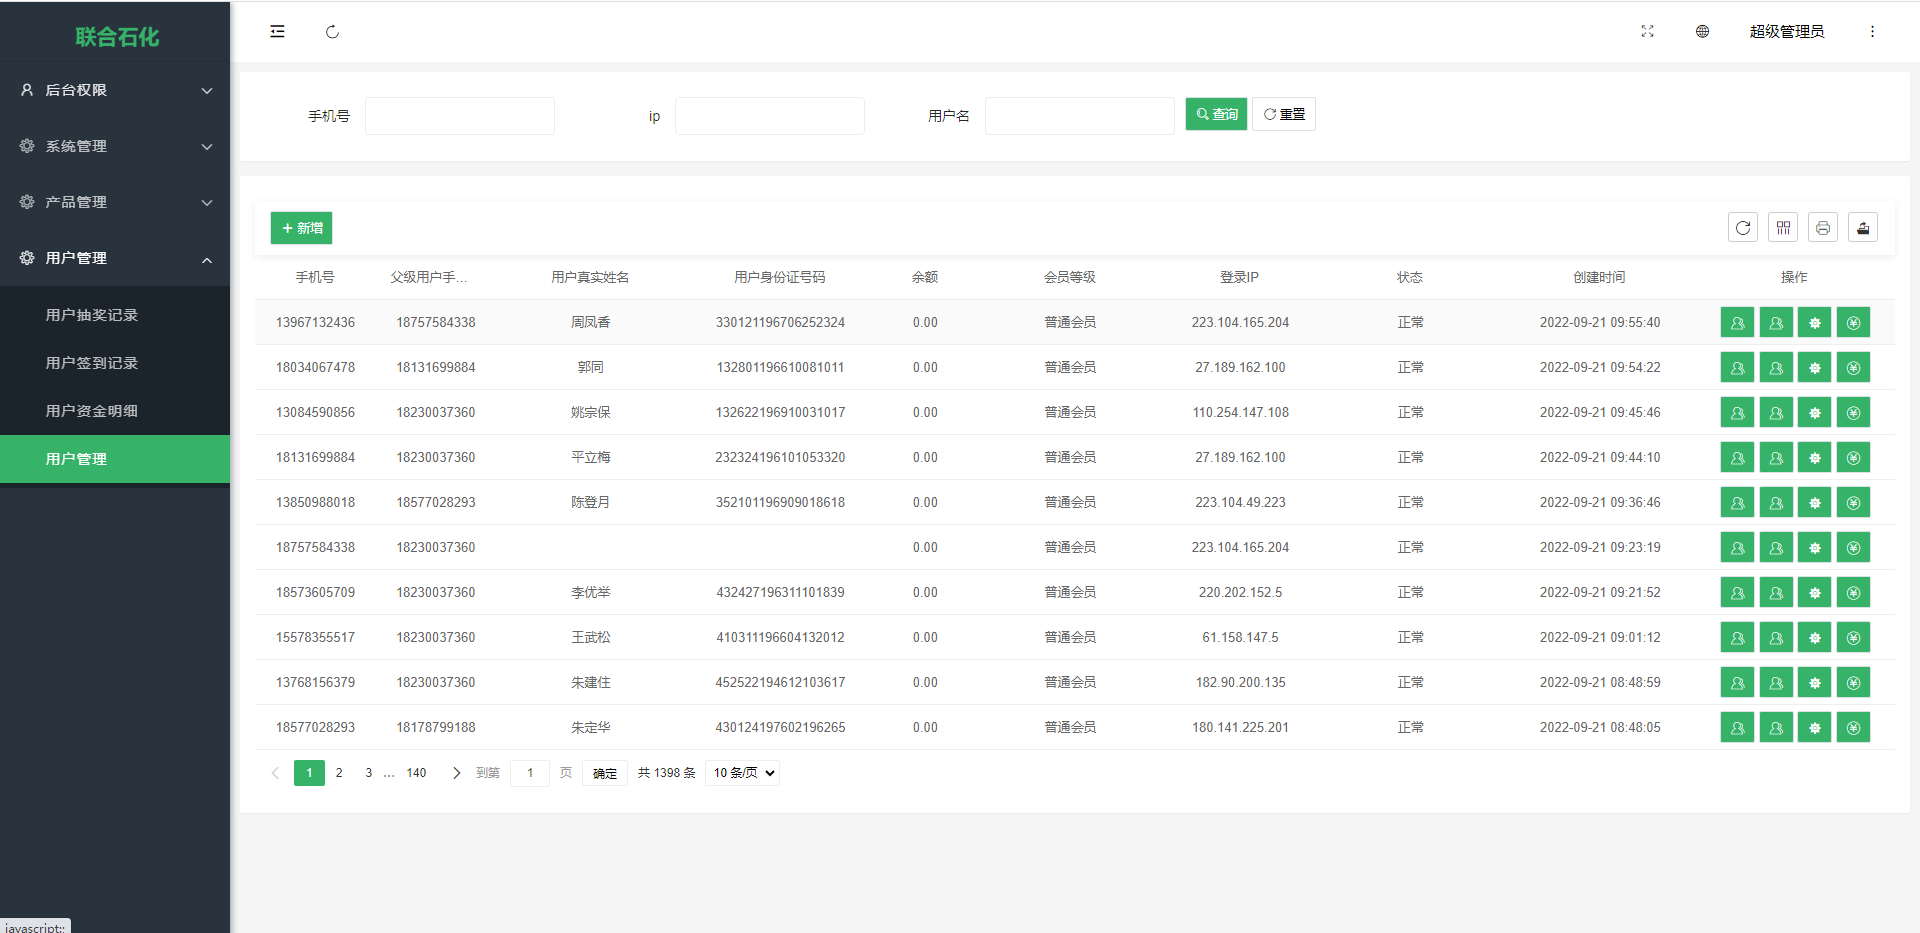Open the column filter grid icon
The width and height of the screenshot is (1920, 933).
click(1783, 228)
